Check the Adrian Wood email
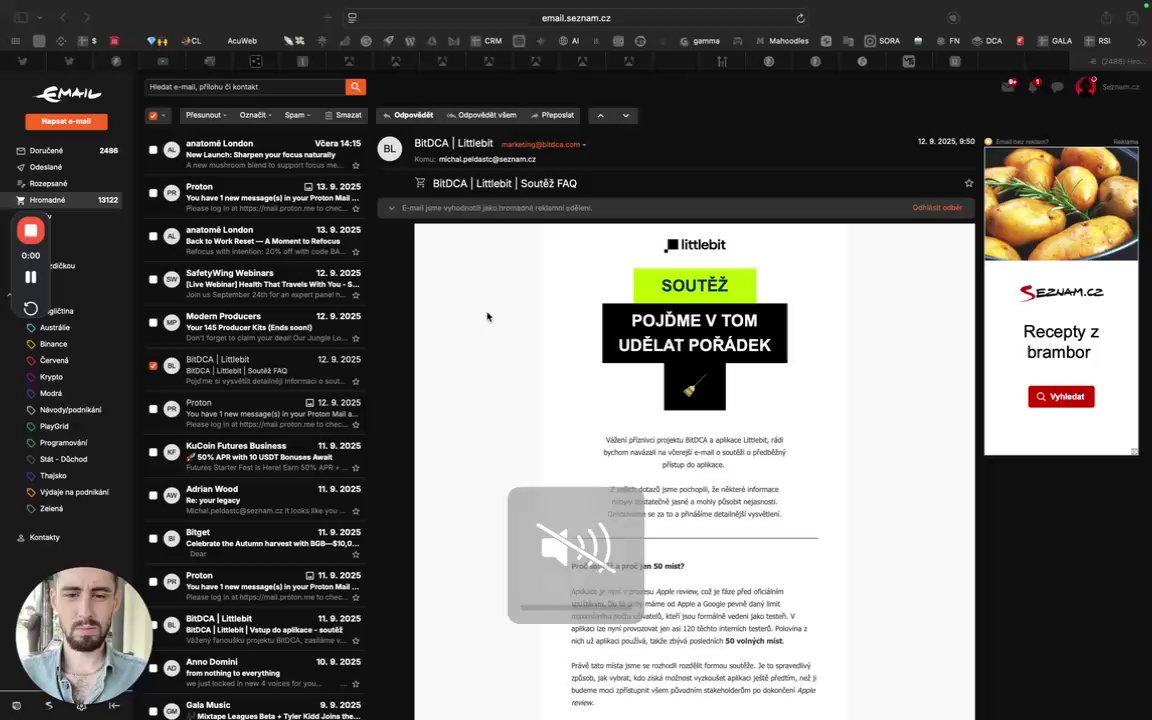The image size is (1152, 720). (x=153, y=495)
